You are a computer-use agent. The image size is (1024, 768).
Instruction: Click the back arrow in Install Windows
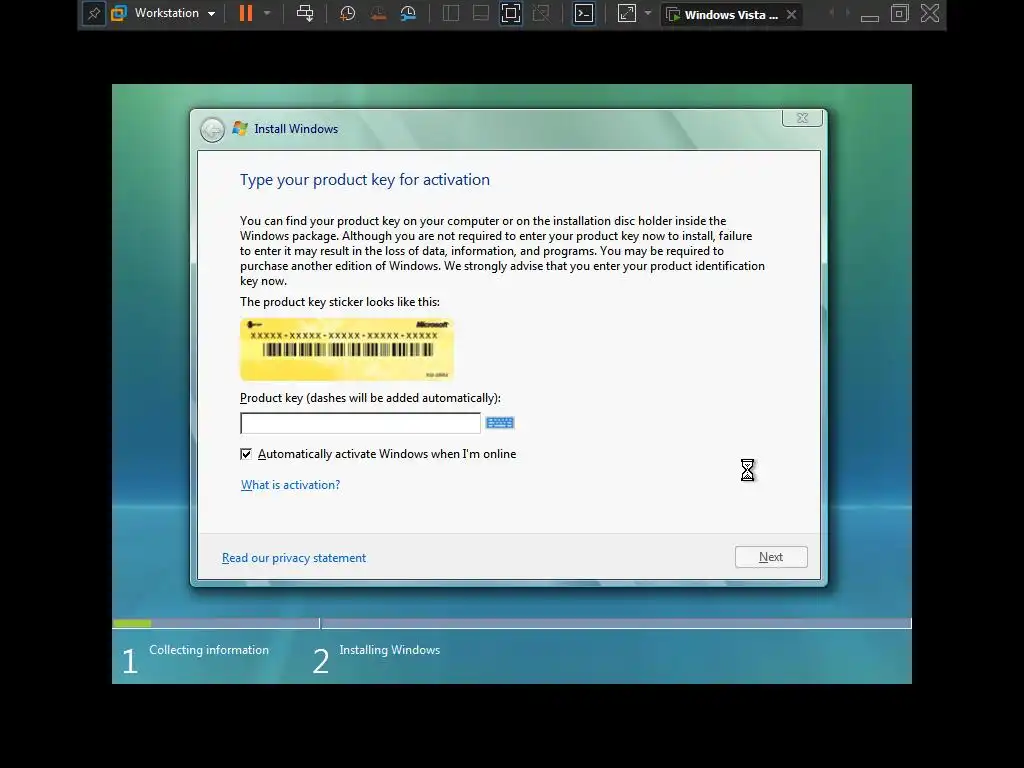(212, 129)
